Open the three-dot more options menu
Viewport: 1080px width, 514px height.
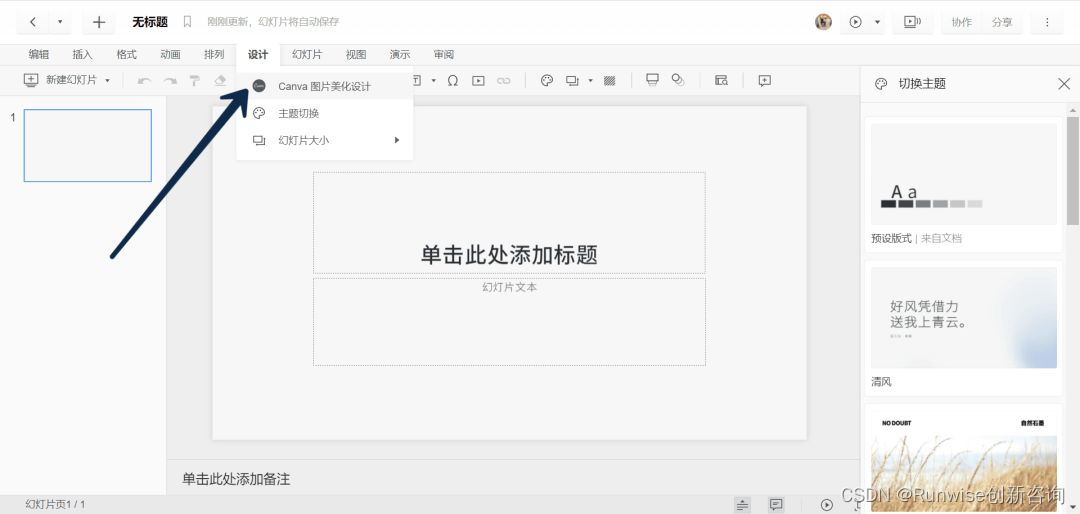click(x=1047, y=22)
